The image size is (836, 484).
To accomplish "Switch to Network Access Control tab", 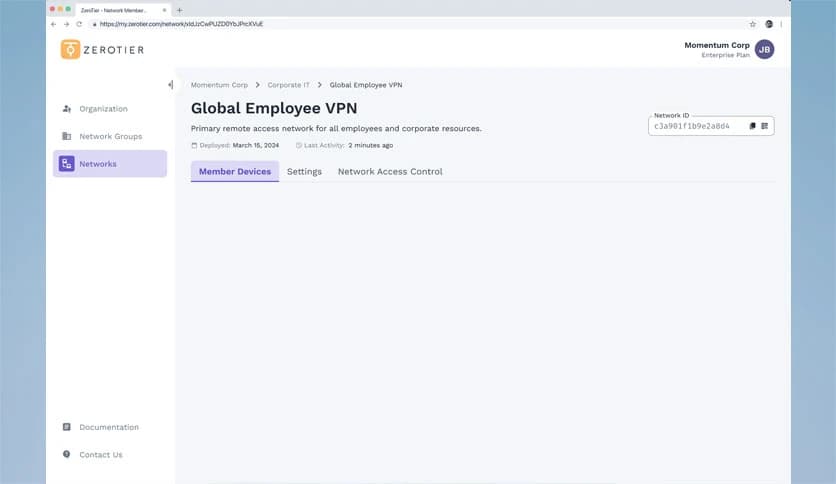I will (390, 172).
